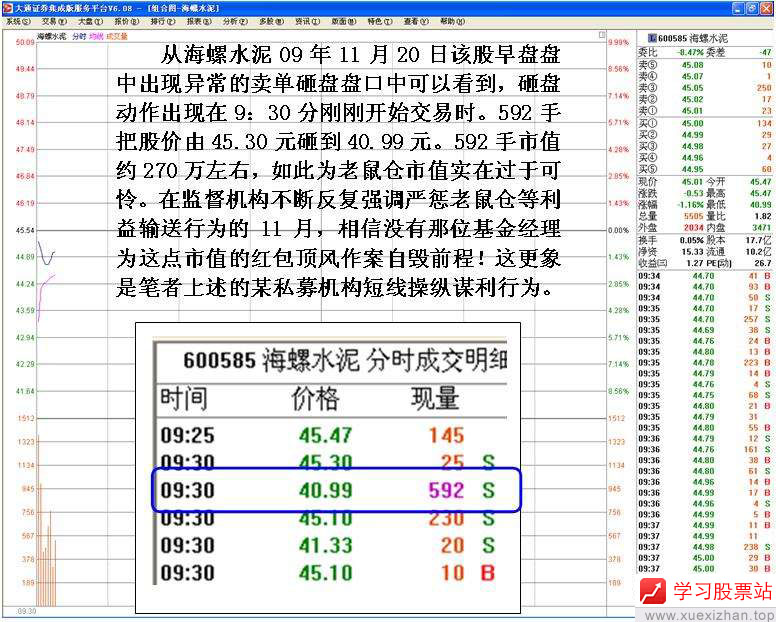Open the 特色(I) menu
The height and width of the screenshot is (622, 776).
pos(379,20)
